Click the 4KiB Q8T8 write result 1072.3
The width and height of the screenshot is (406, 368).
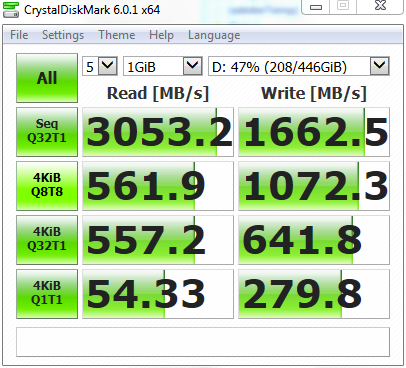[314, 186]
